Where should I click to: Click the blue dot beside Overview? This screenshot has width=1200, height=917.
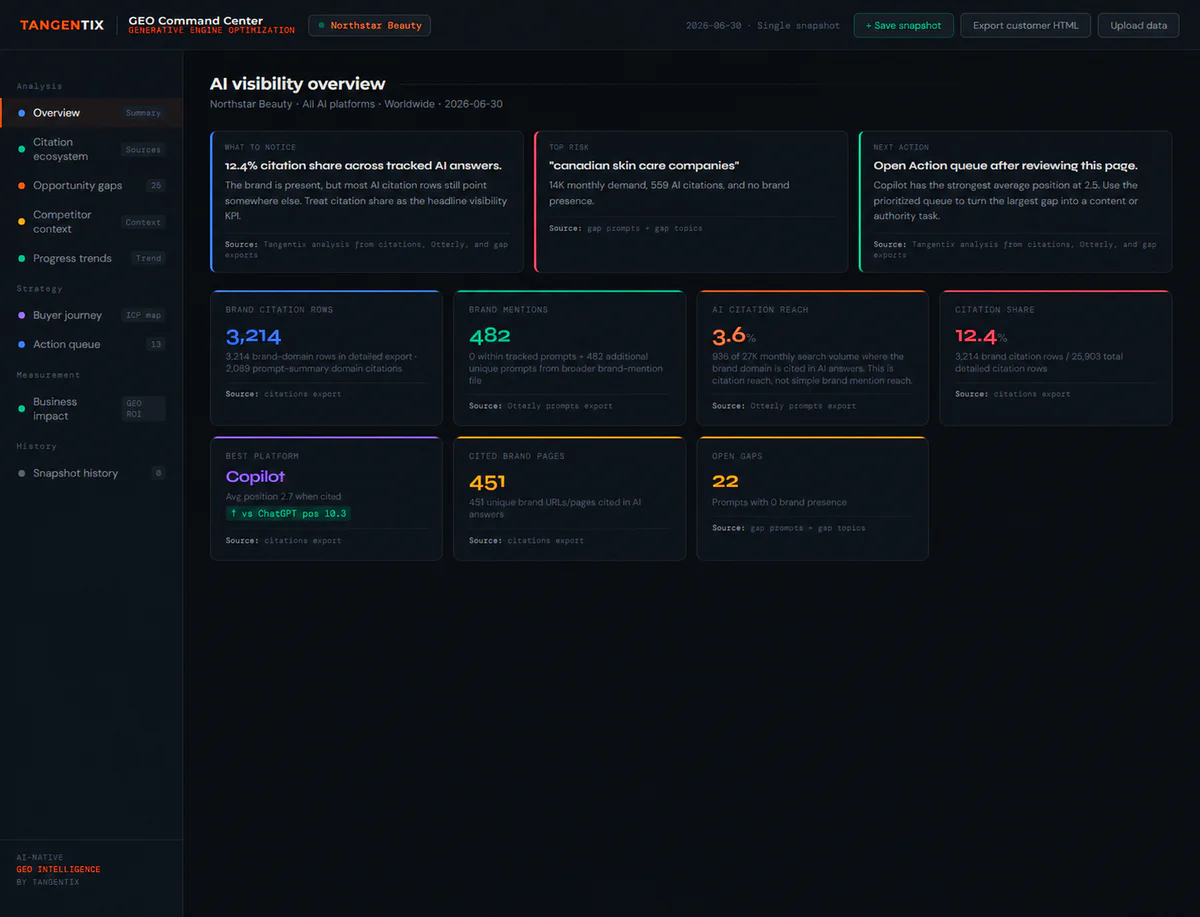coord(22,113)
